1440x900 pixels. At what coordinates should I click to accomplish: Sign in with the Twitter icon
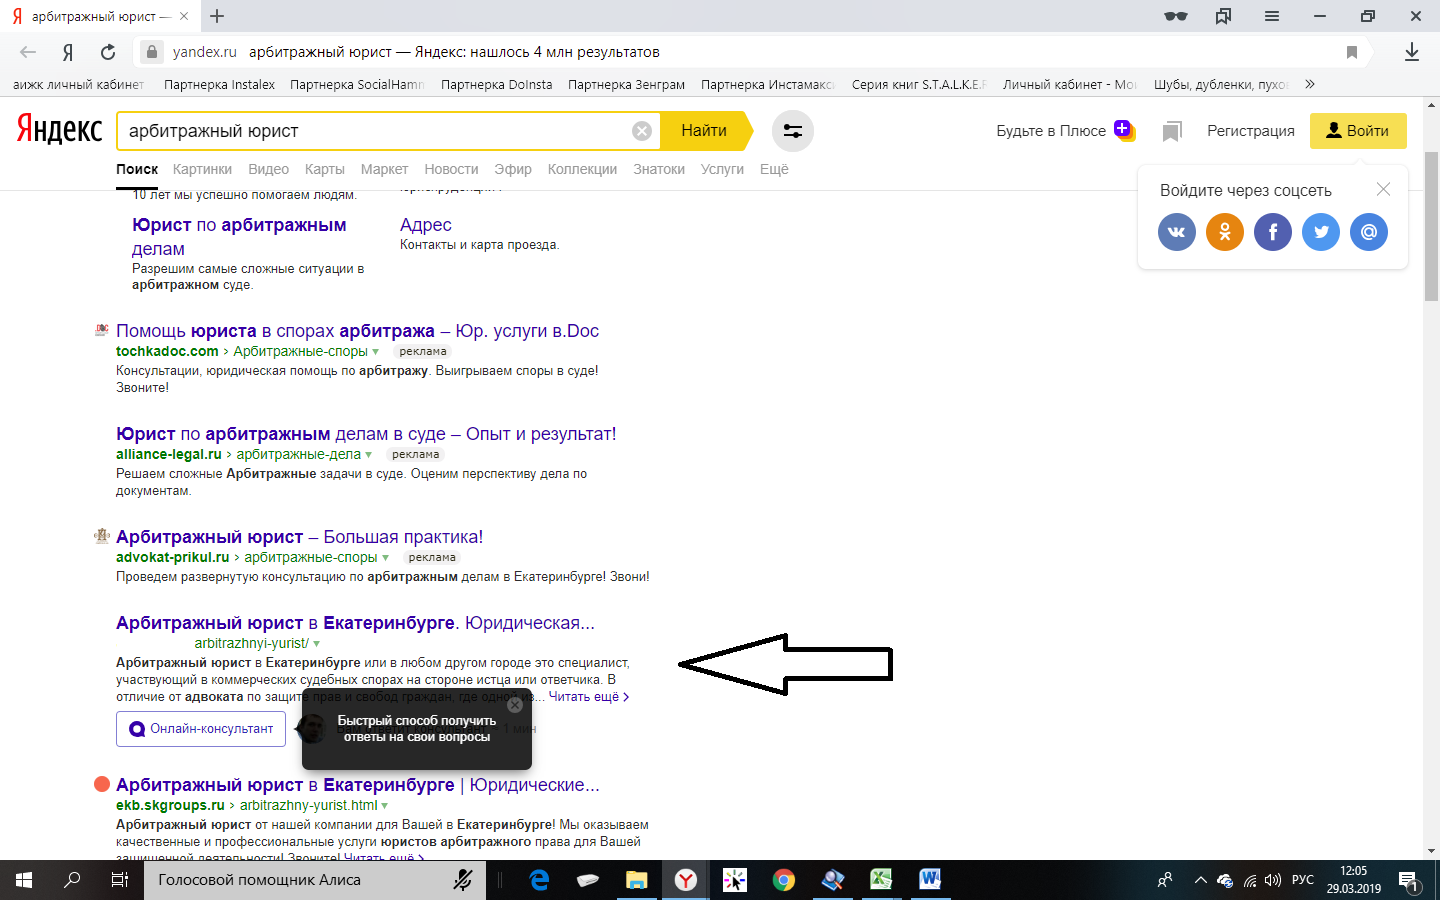(x=1321, y=232)
